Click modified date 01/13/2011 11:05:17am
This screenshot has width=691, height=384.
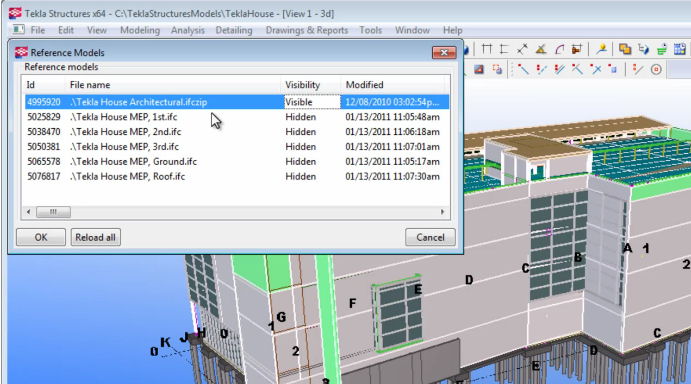tap(392, 161)
